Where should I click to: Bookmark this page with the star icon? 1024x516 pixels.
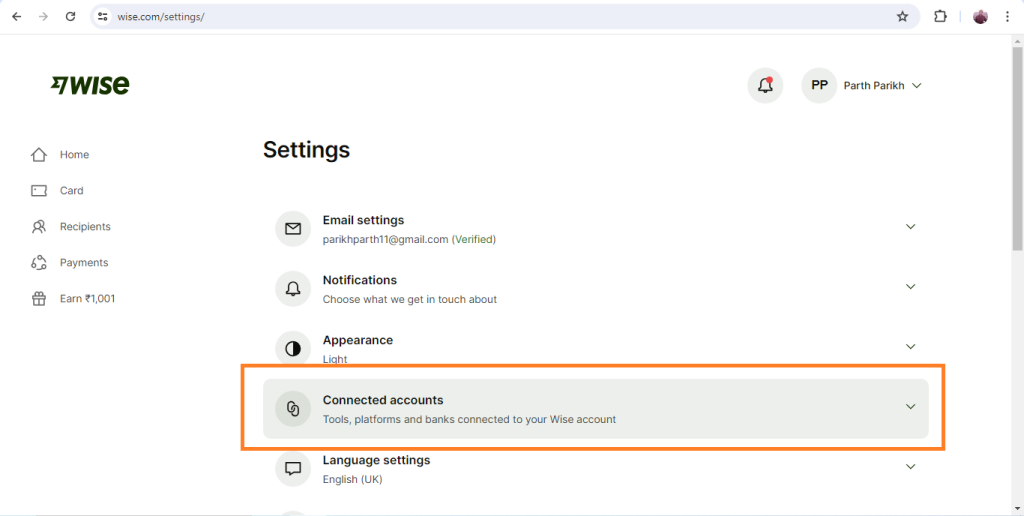pos(902,17)
